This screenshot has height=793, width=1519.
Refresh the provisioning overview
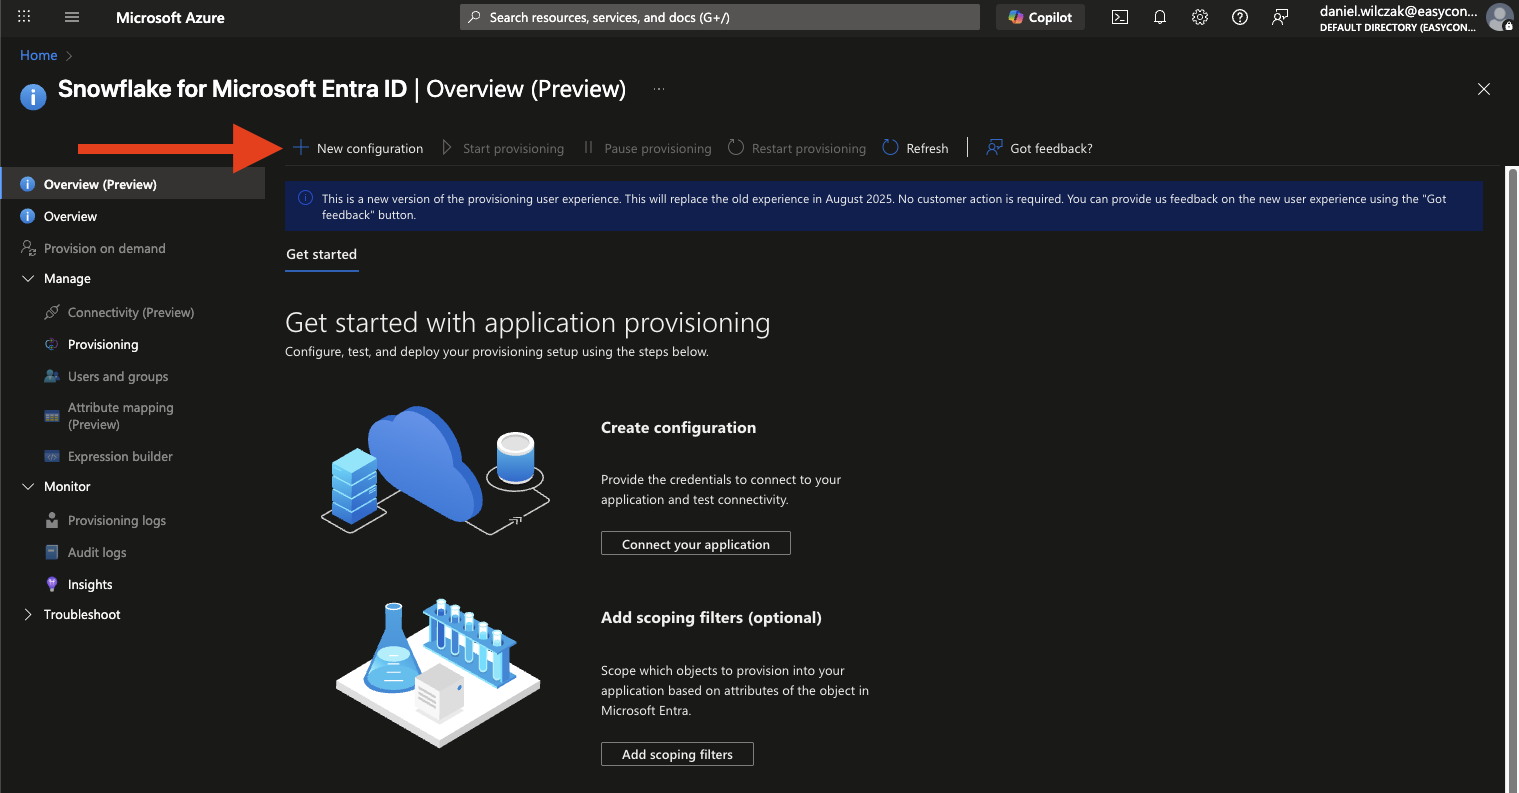(x=915, y=148)
